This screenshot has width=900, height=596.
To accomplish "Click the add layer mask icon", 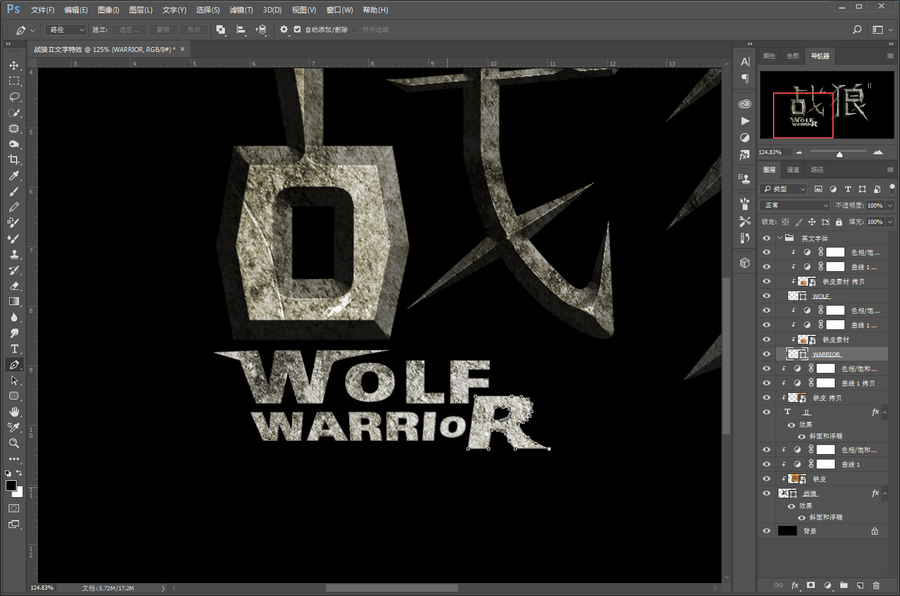I will 811,585.
